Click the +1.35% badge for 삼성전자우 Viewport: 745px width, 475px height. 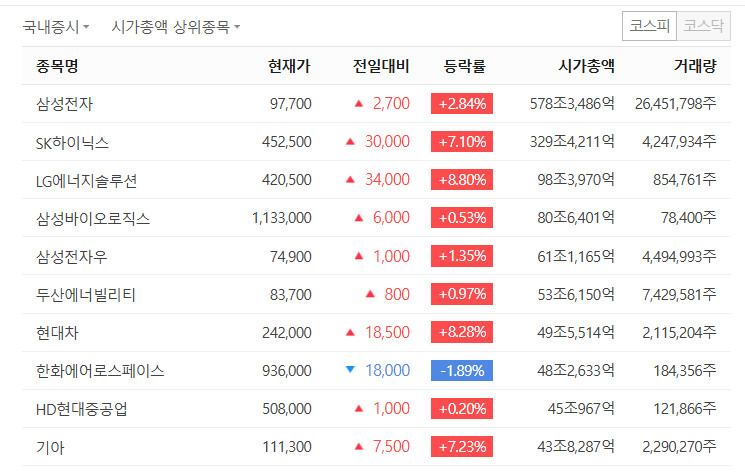(x=462, y=256)
